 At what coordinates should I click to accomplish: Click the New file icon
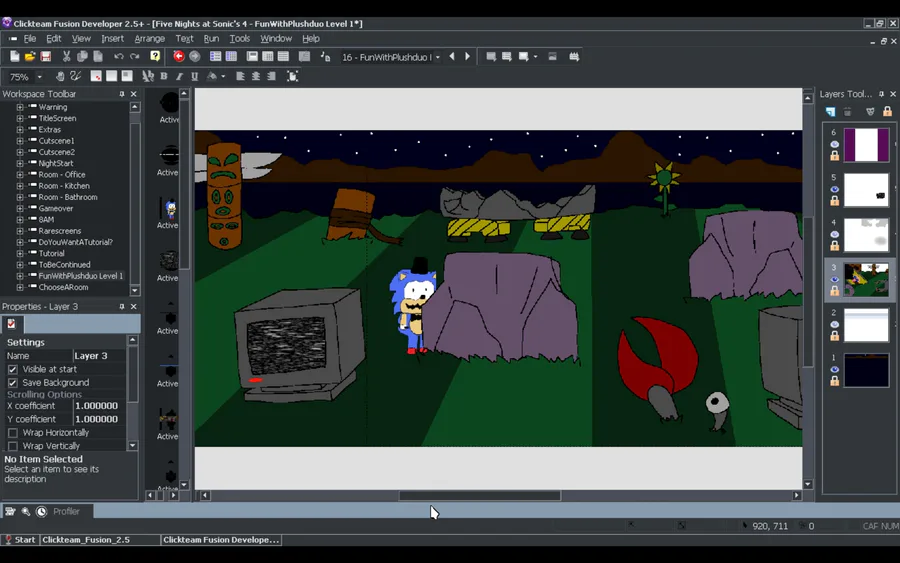click(14, 56)
